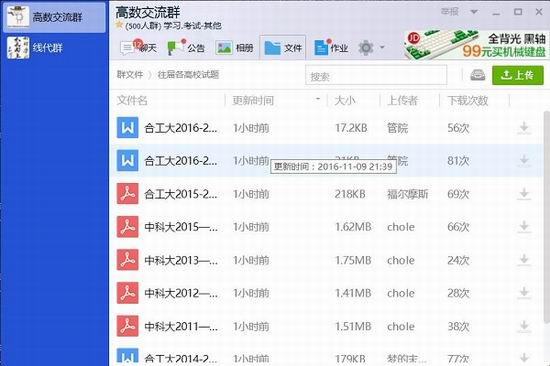Click the 1.75MB size cell
550x366 pixels.
353,260
